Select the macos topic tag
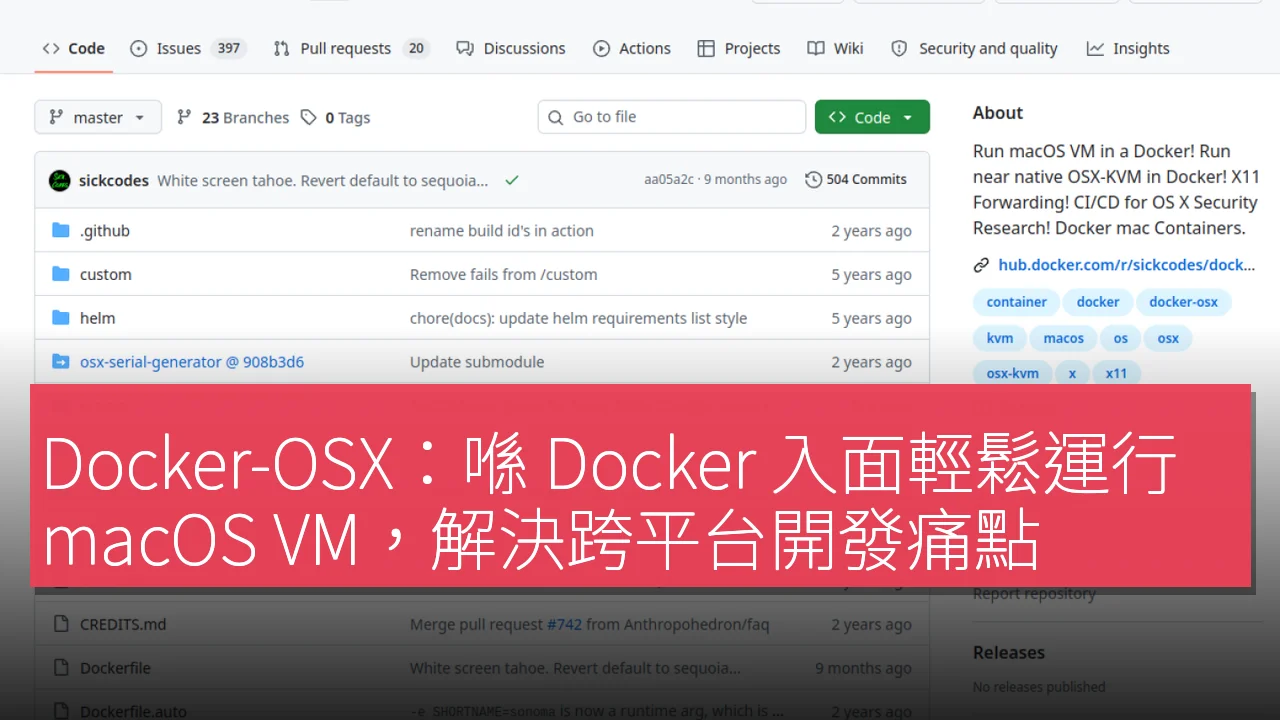 click(x=1064, y=338)
